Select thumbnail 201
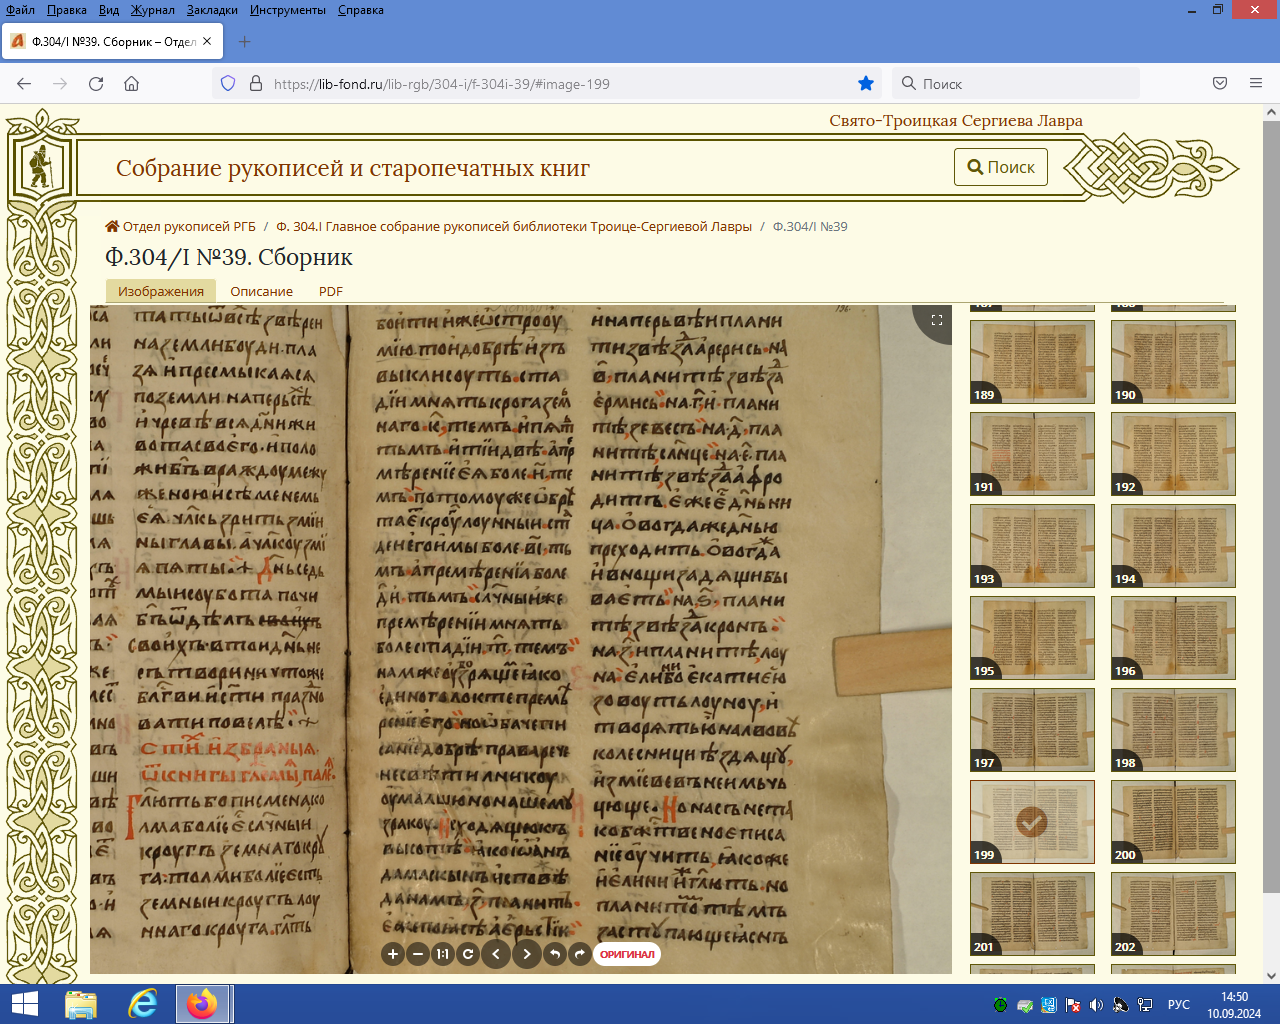 pos(1032,914)
